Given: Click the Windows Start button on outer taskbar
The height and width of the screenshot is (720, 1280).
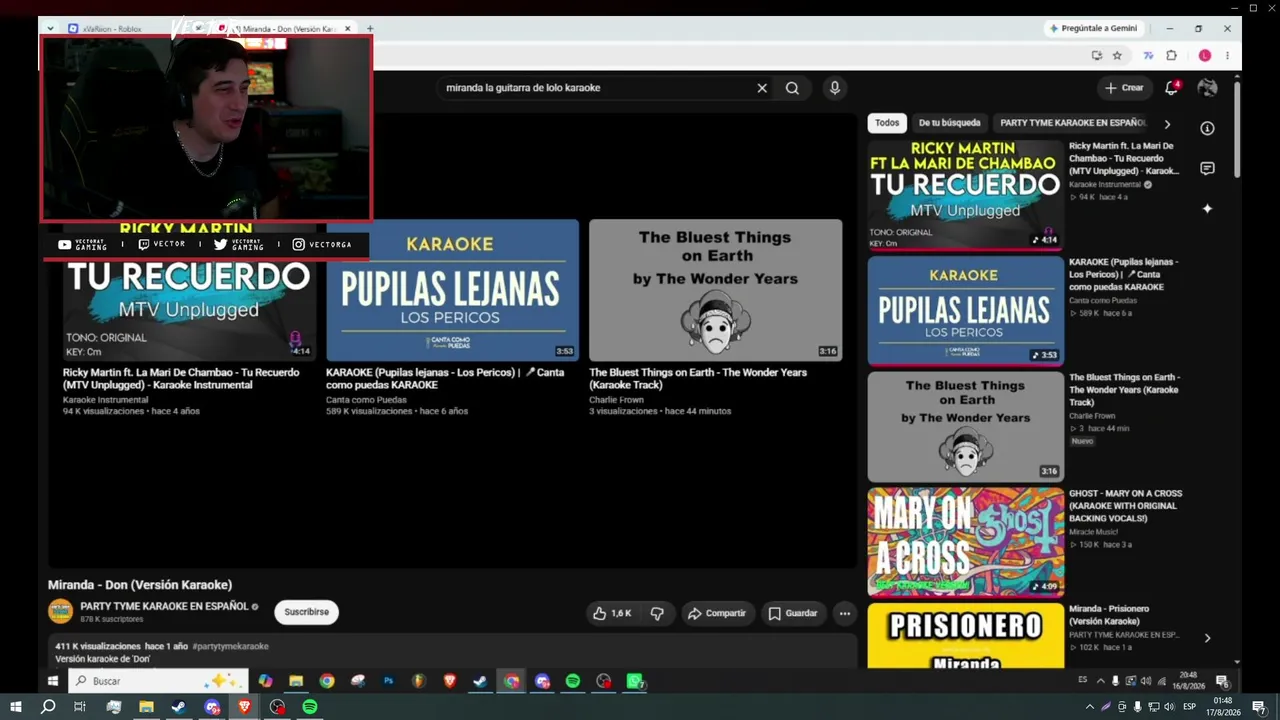Looking at the screenshot, I should [x=16, y=707].
